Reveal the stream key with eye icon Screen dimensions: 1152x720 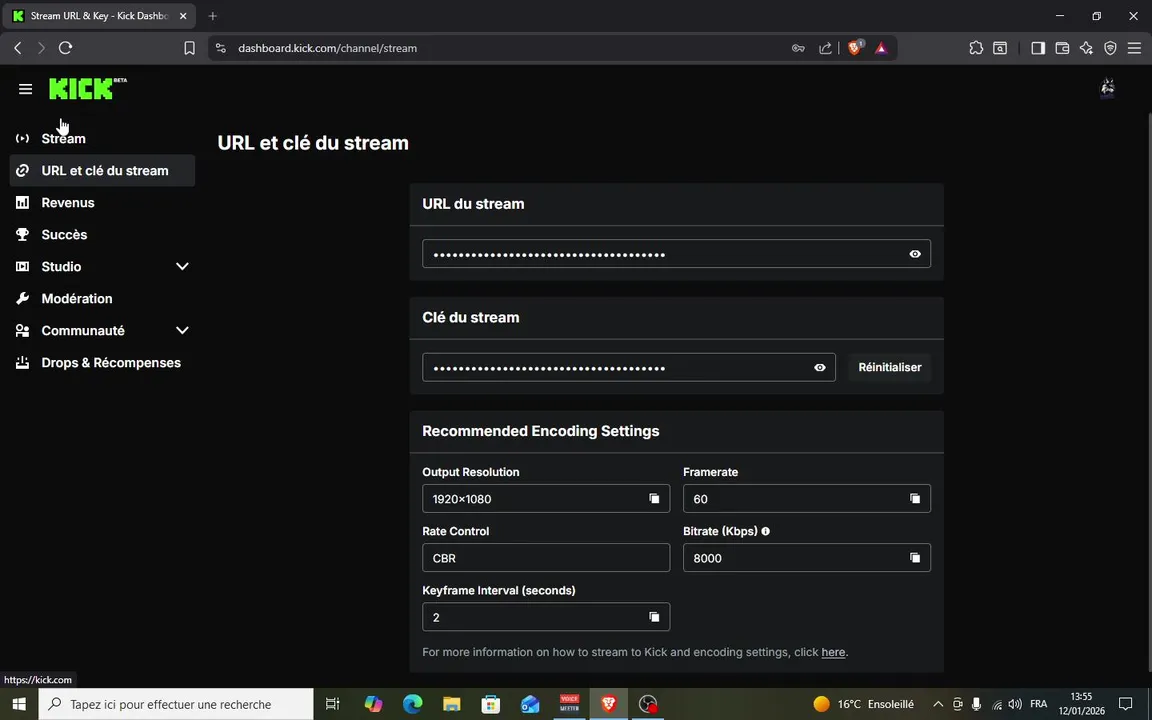click(x=820, y=367)
